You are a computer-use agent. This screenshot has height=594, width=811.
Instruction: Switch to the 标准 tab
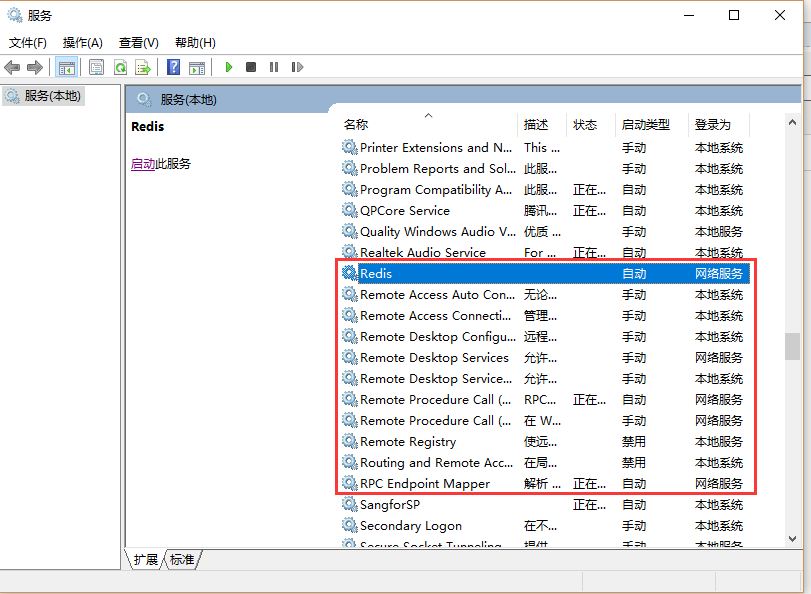(182, 559)
